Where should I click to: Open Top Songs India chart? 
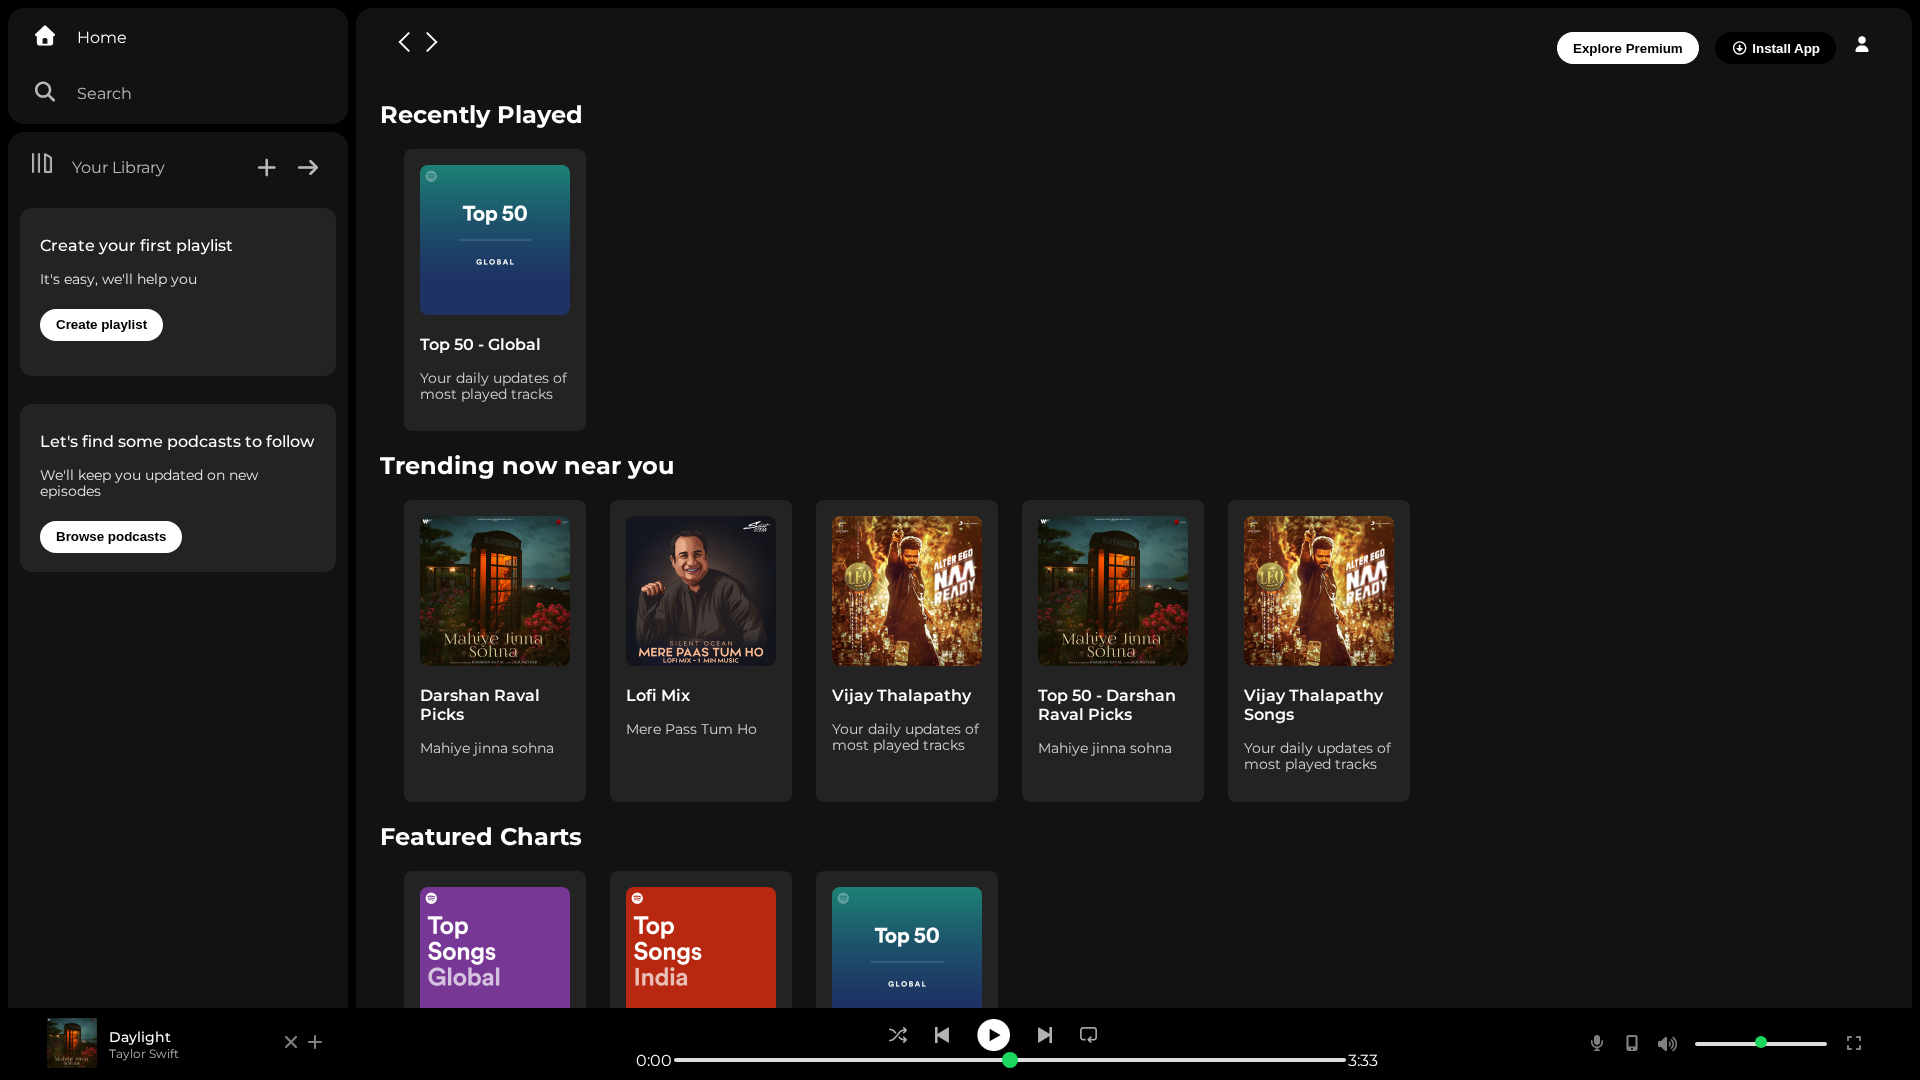click(x=701, y=940)
